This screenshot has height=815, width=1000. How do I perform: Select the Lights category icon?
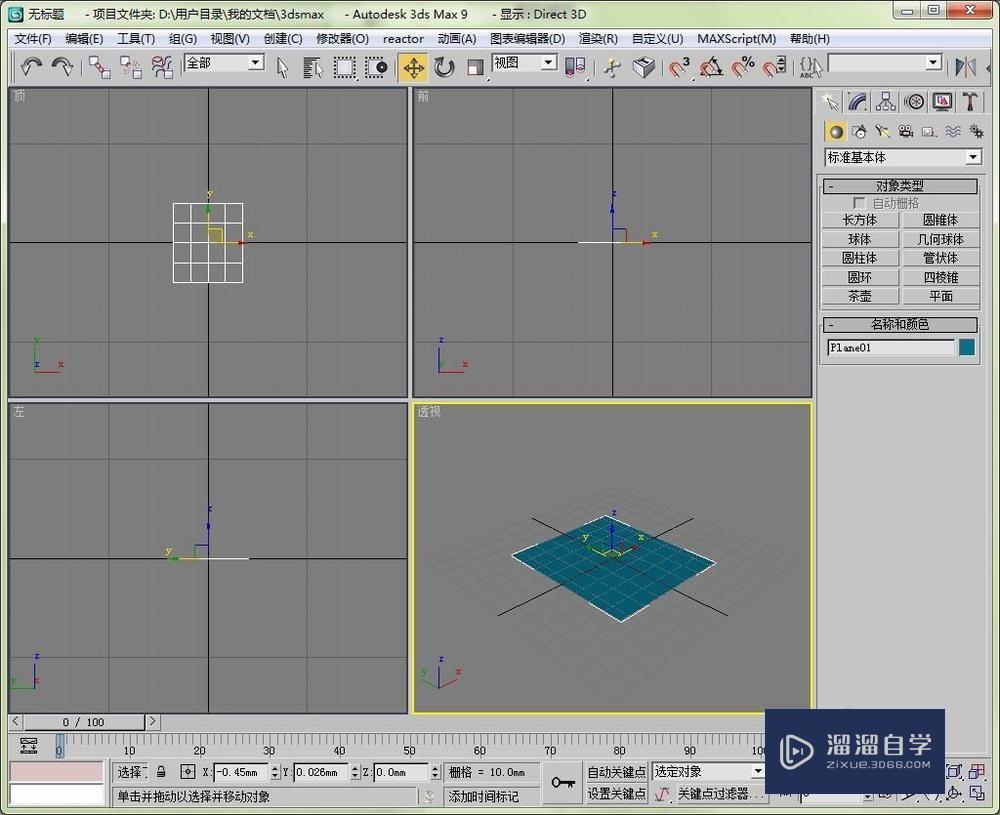(882, 131)
